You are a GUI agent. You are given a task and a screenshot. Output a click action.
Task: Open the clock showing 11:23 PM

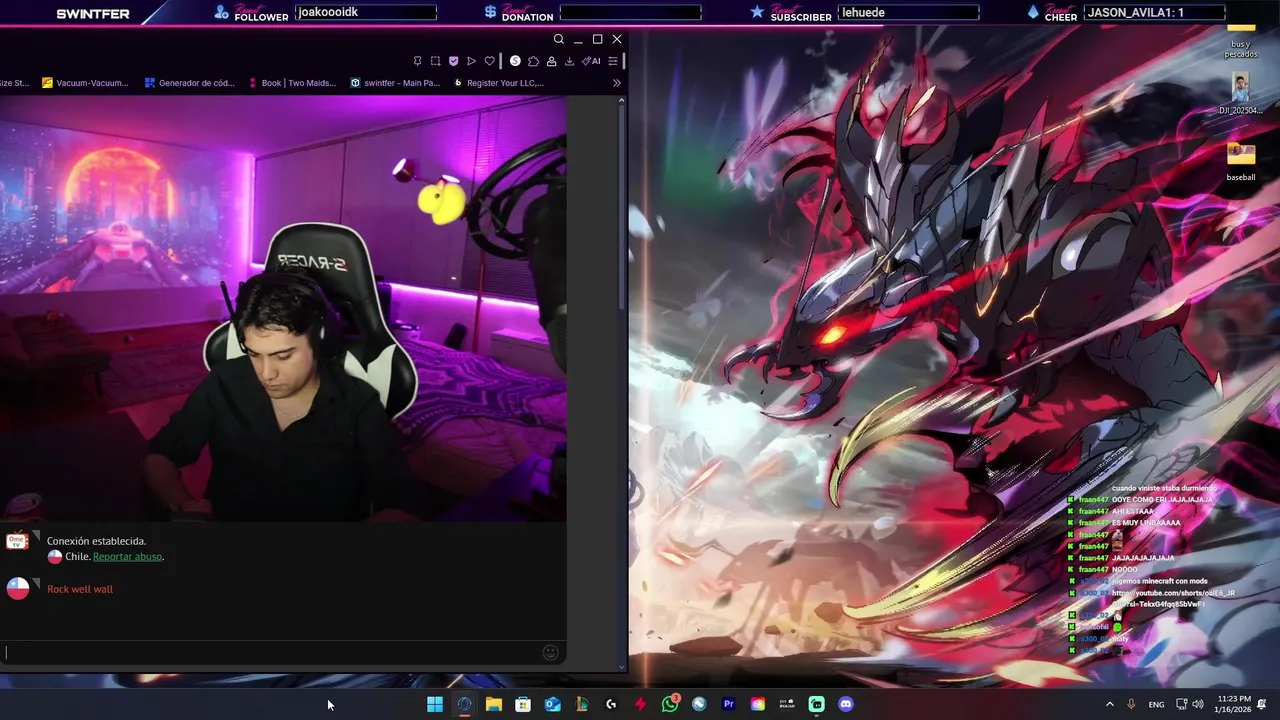tap(1234, 704)
